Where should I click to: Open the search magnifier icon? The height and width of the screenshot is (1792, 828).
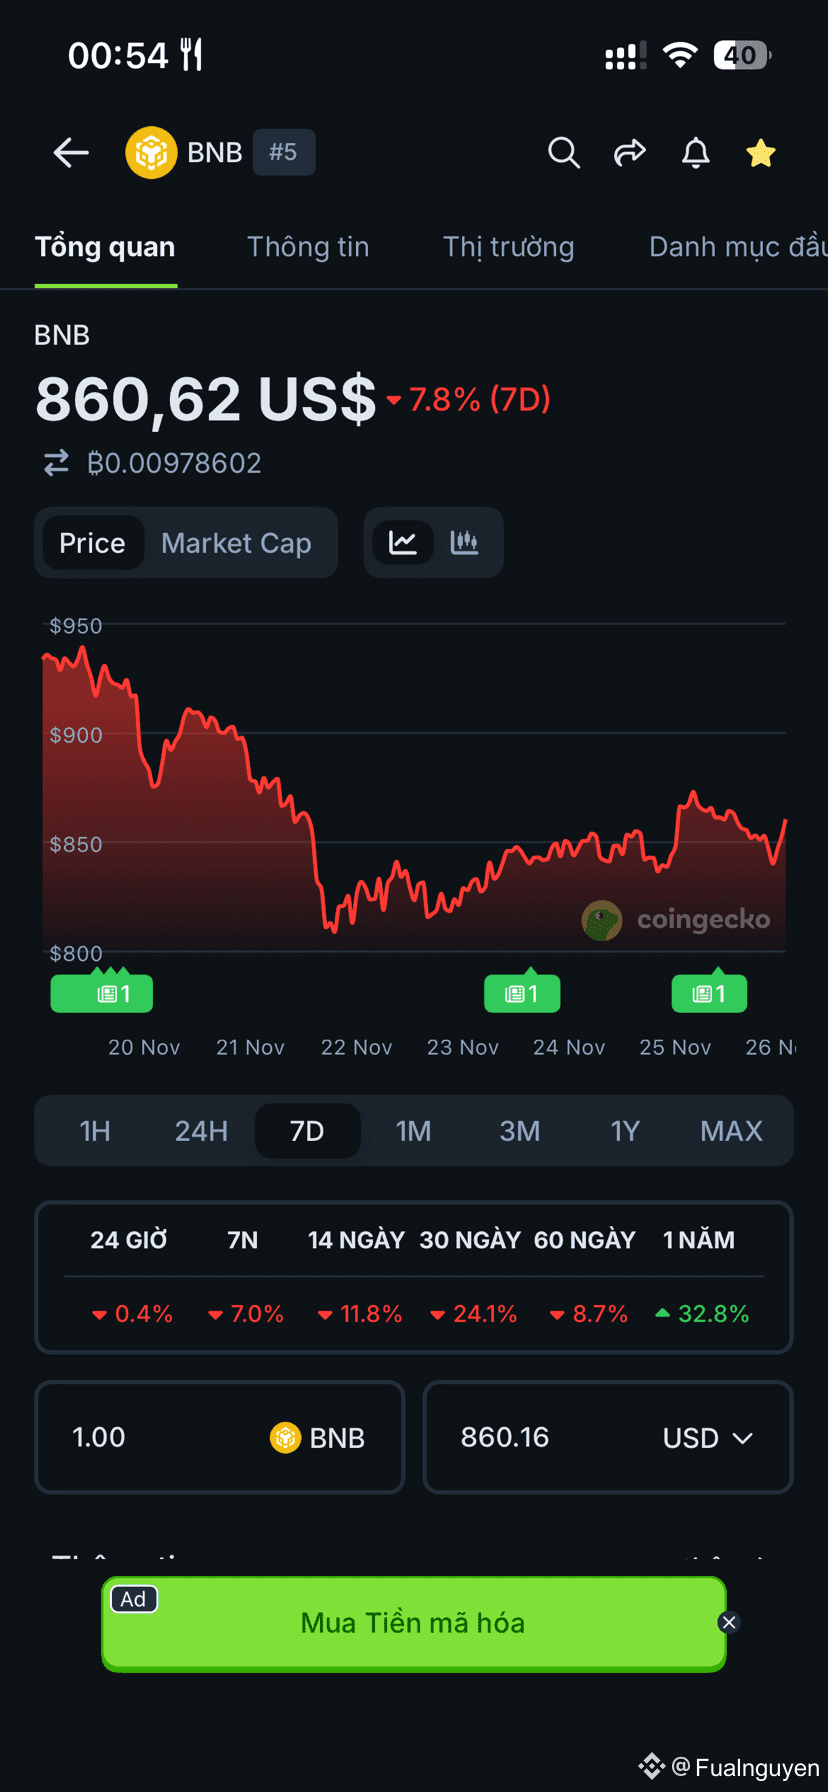[x=564, y=153]
